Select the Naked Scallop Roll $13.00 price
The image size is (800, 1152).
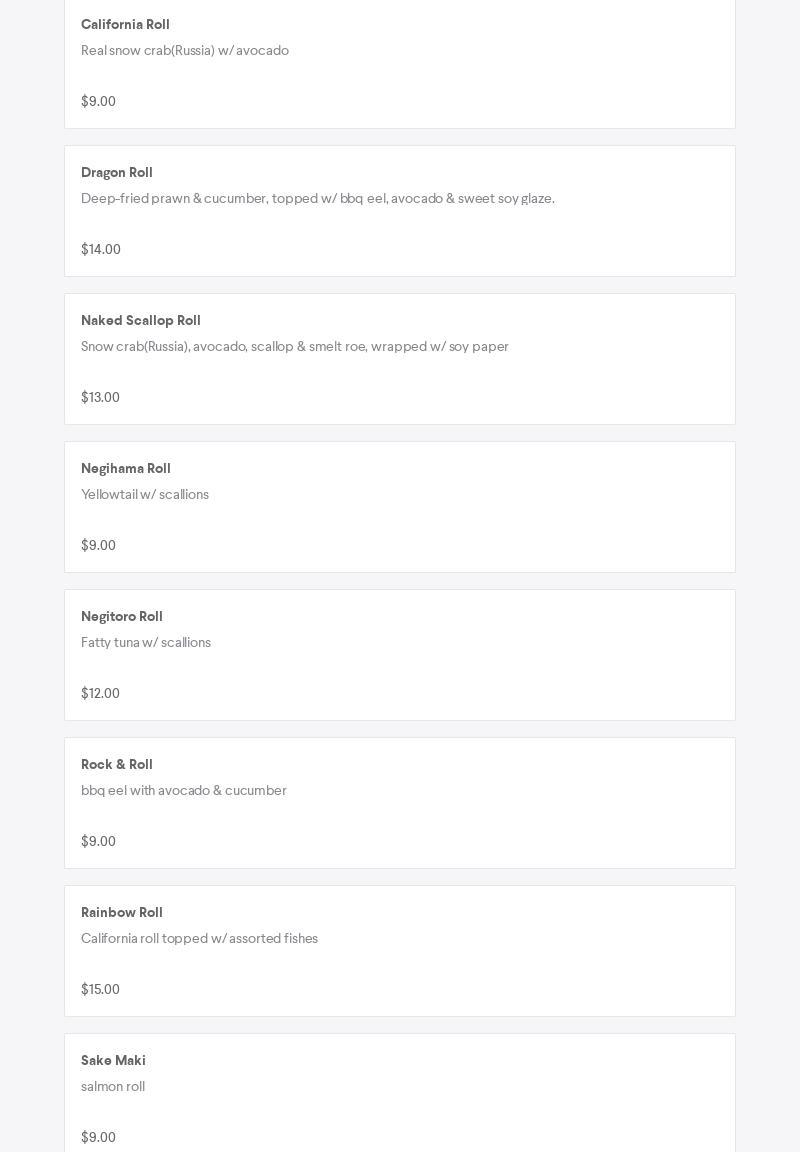(x=100, y=398)
